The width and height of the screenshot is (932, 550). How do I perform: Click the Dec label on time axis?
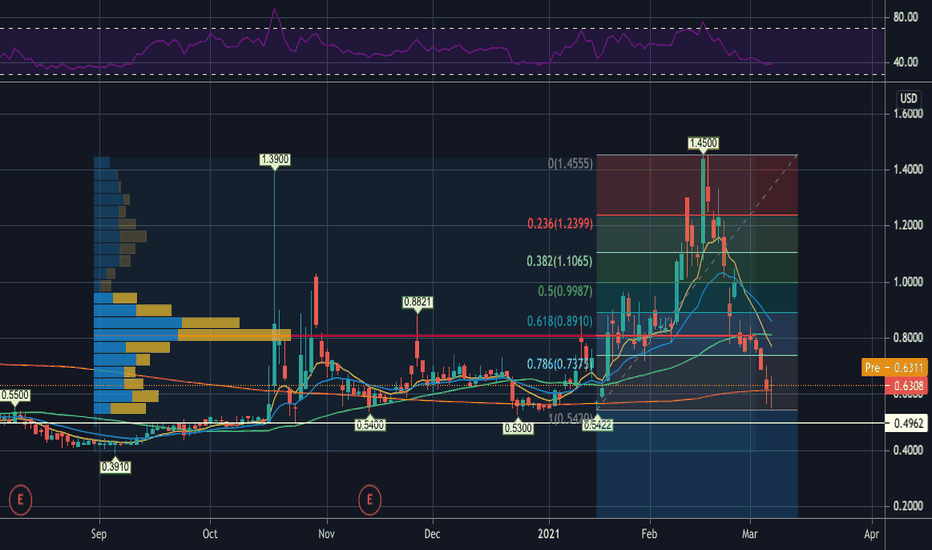432,534
